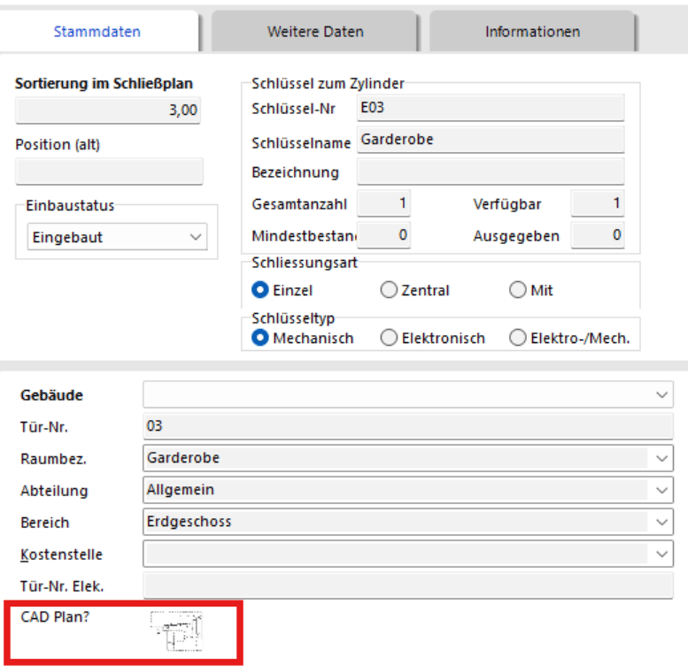The height and width of the screenshot is (672, 688).
Task: Open the Informationen tab
Action: tap(532, 32)
